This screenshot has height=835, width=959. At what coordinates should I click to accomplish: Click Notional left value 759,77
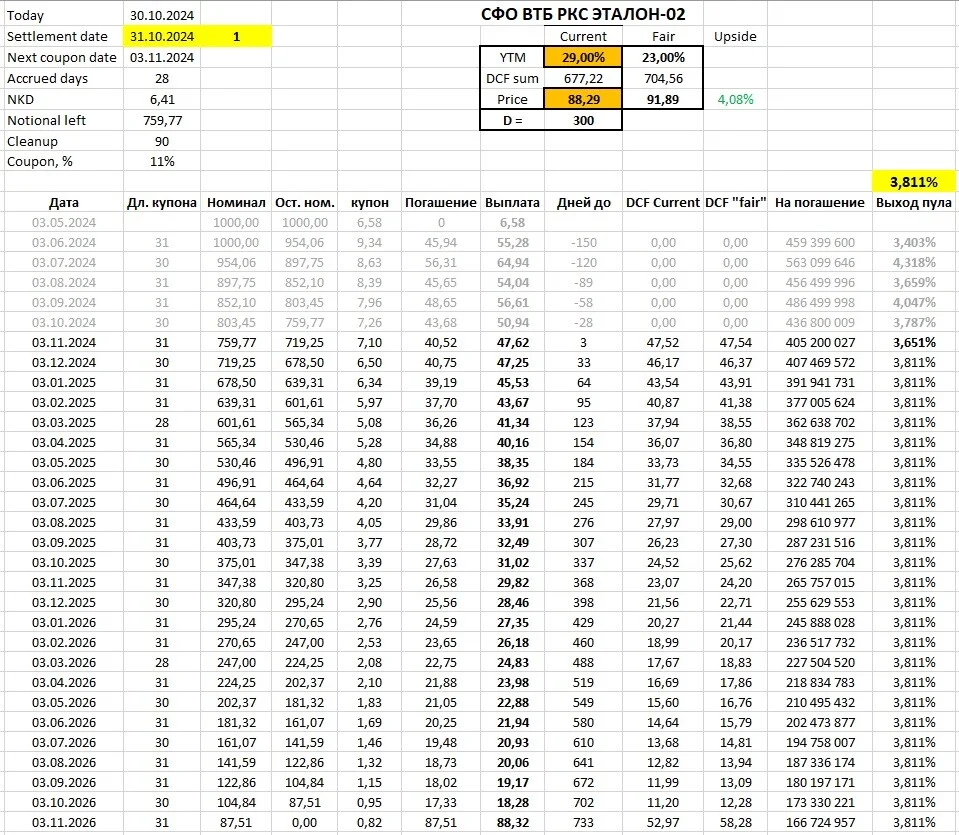pyautogui.click(x=161, y=121)
